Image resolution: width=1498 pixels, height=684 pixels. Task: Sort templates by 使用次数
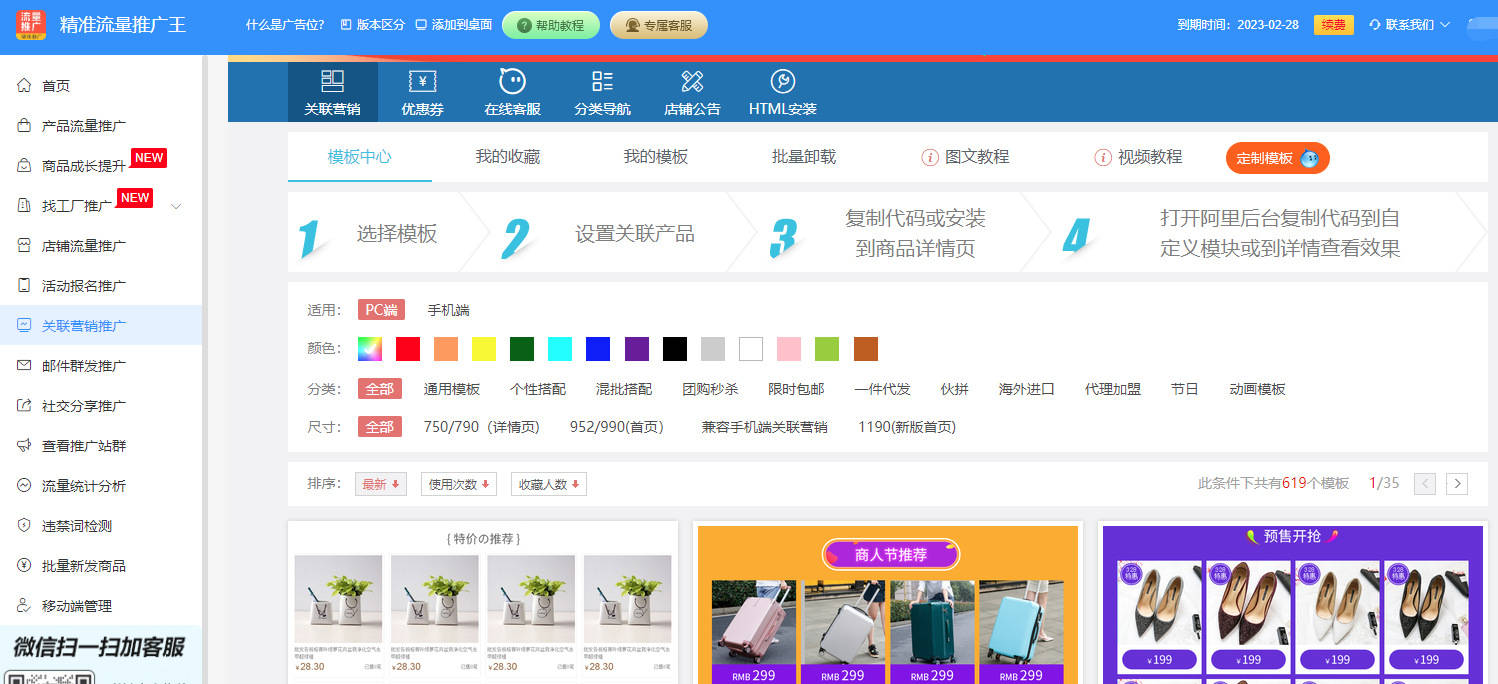click(458, 483)
